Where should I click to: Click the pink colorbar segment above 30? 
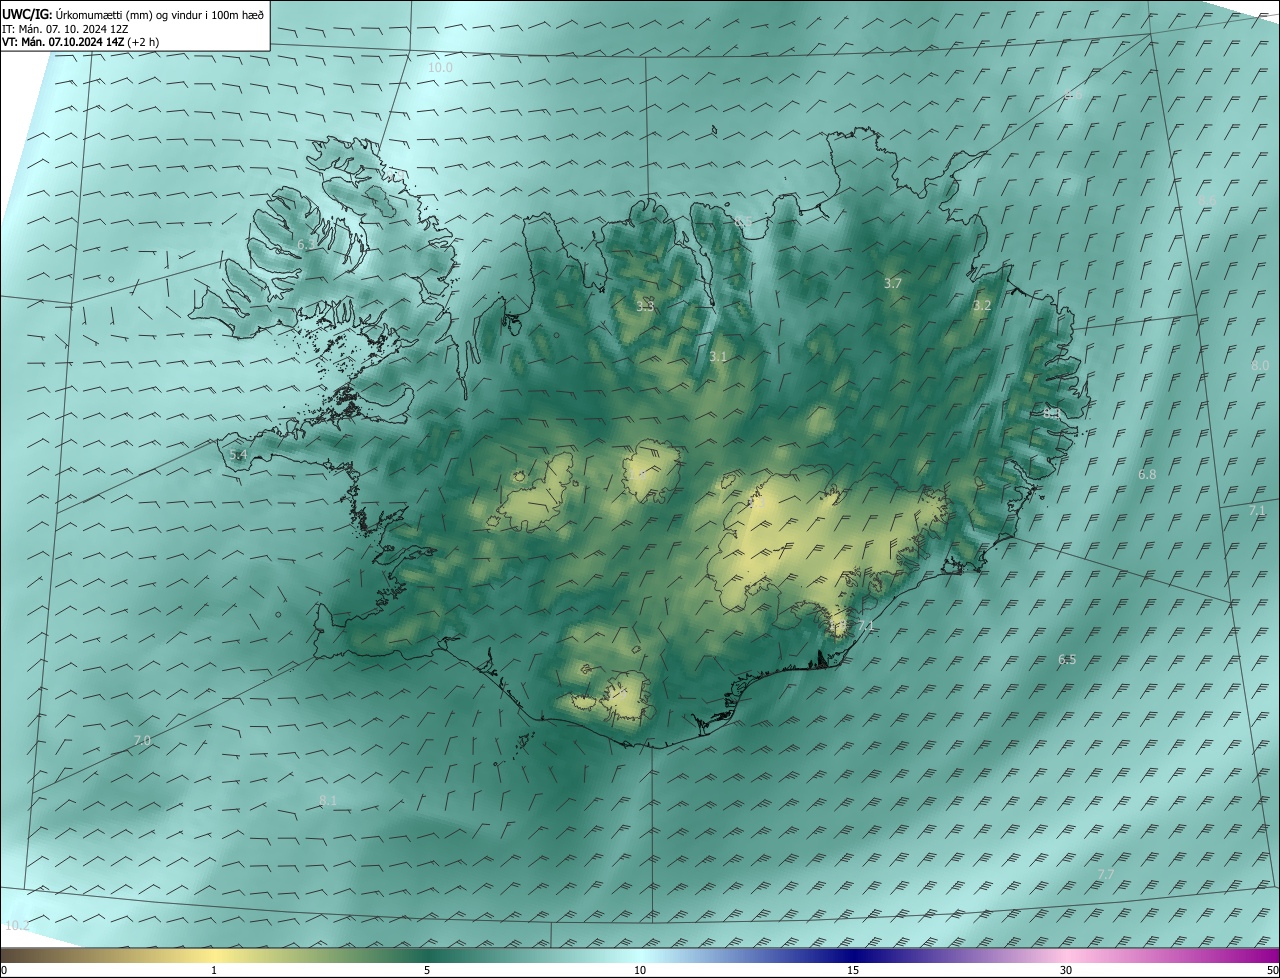click(1066, 956)
